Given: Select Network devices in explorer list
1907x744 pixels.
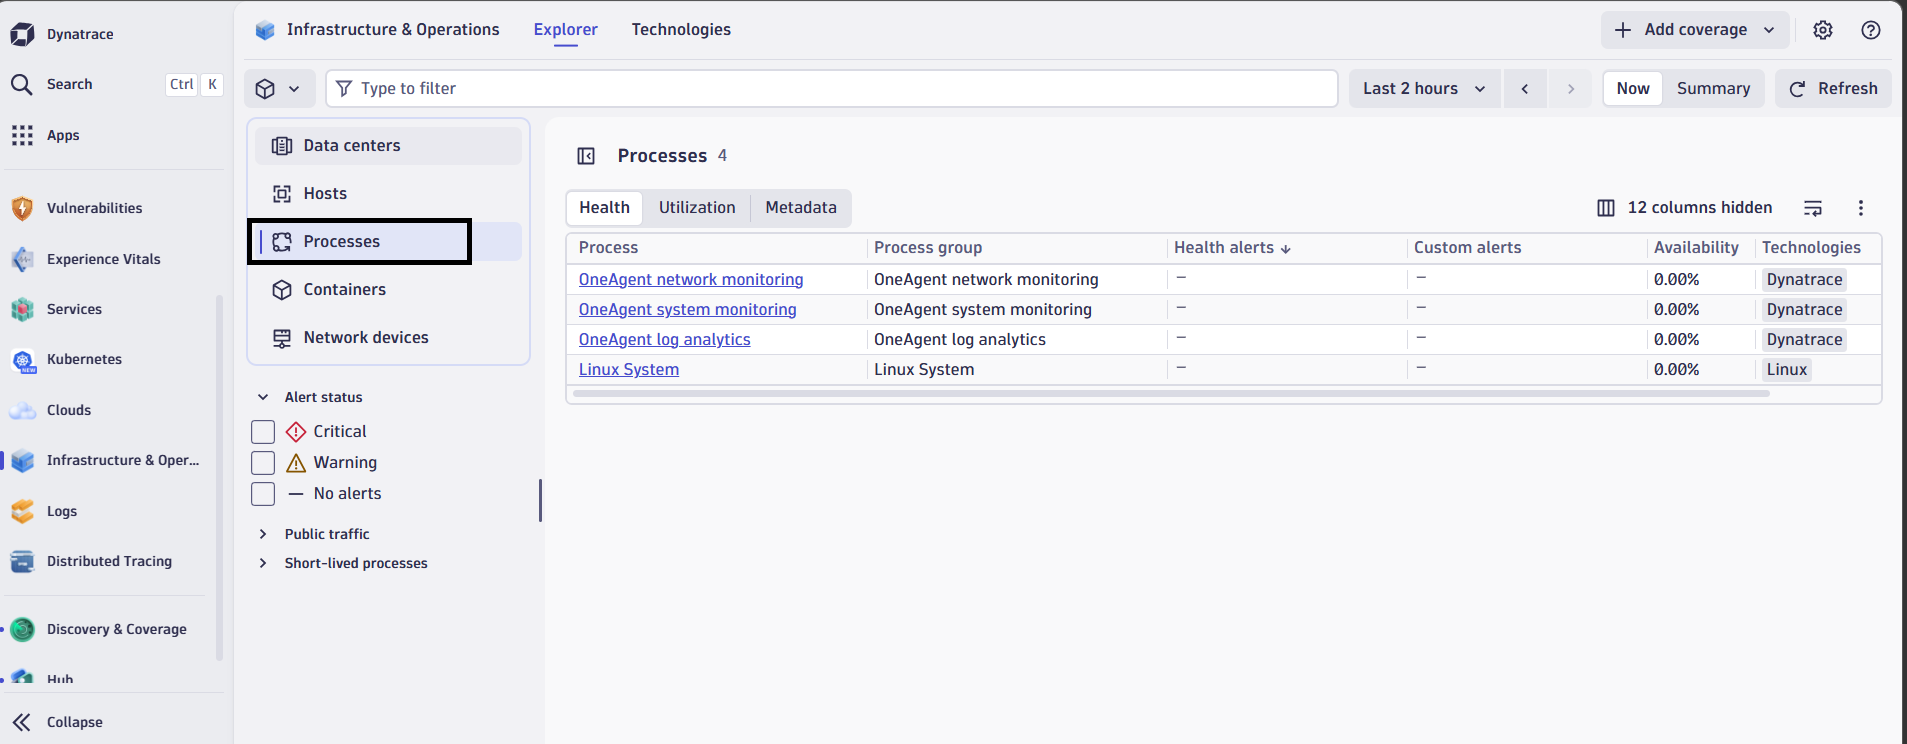Looking at the screenshot, I should (388, 337).
